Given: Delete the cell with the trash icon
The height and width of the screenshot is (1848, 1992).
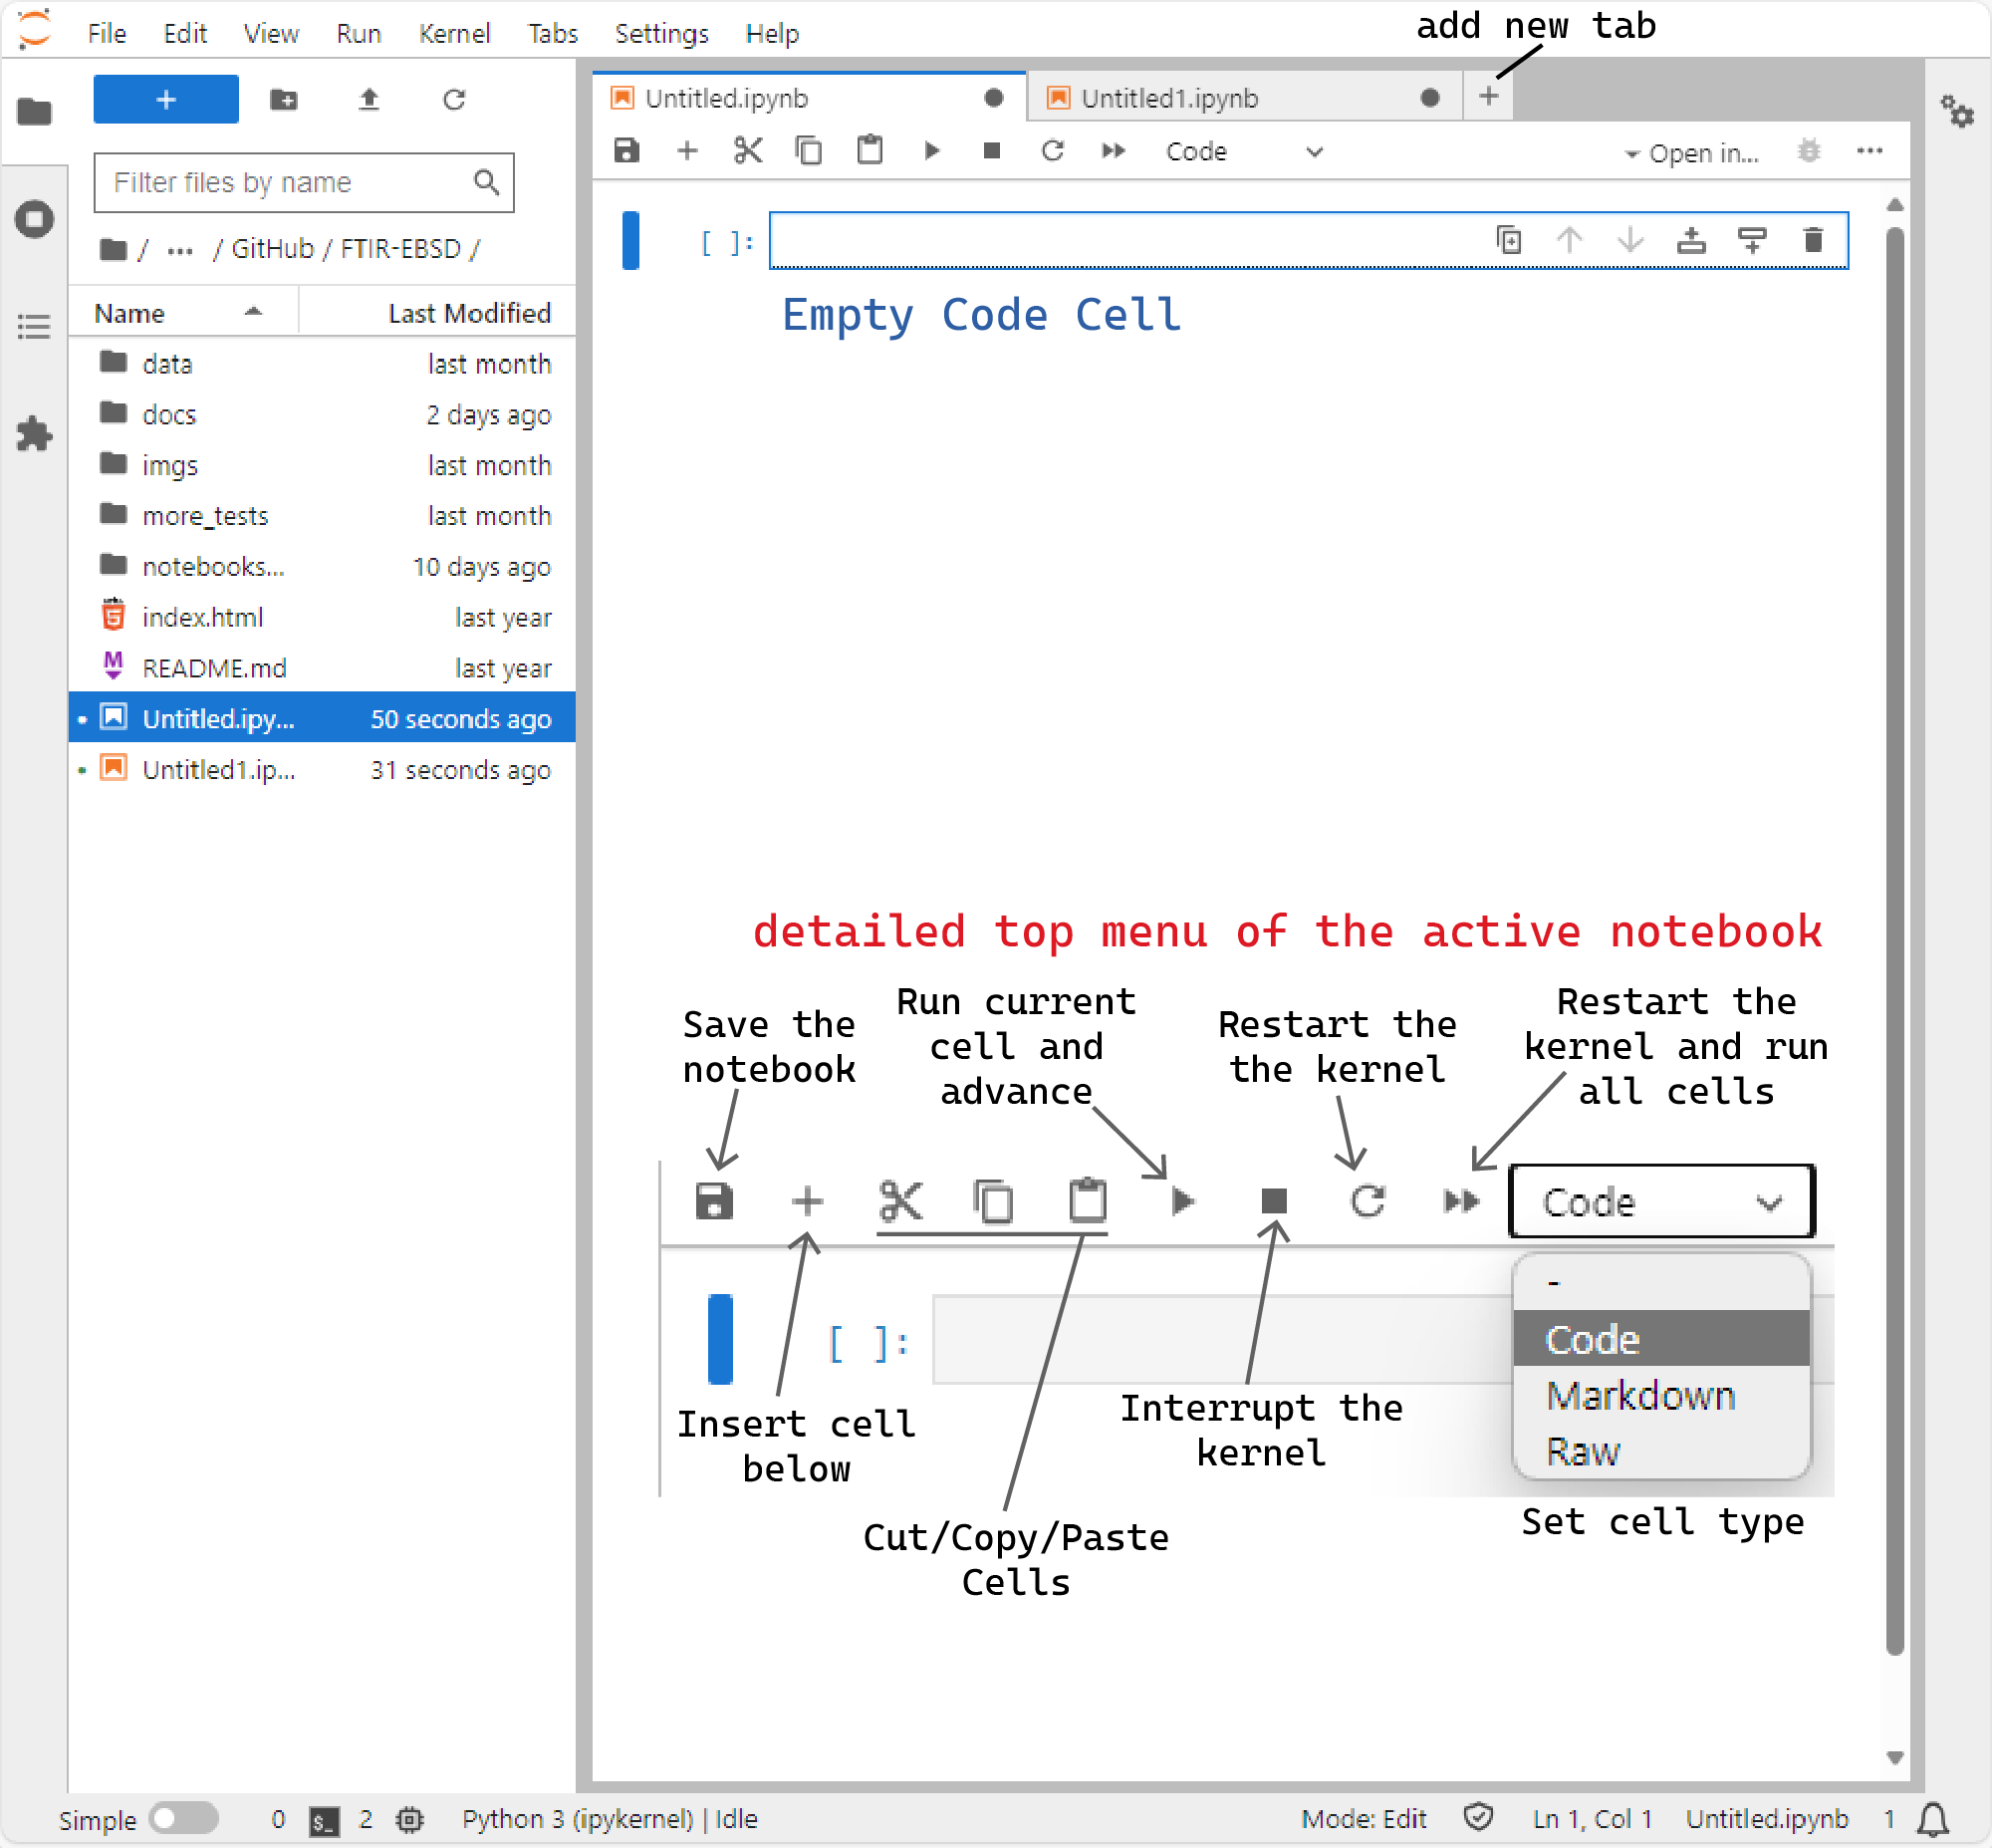Looking at the screenshot, I should 1812,240.
